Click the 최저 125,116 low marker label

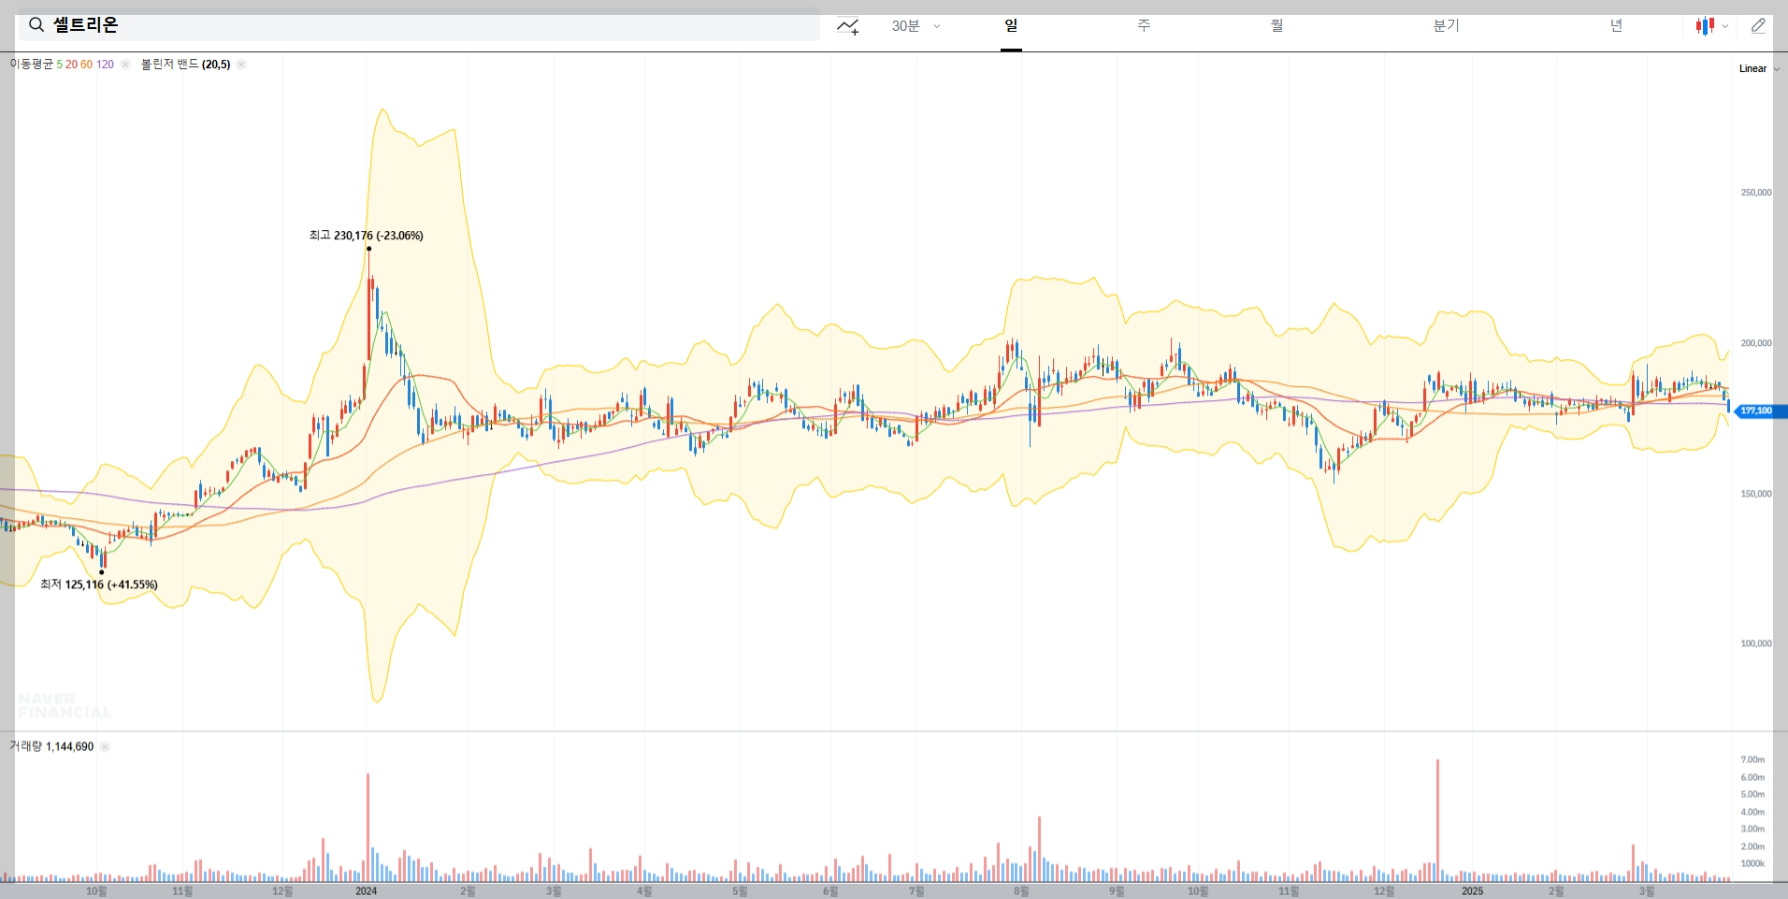pyautogui.click(x=99, y=584)
